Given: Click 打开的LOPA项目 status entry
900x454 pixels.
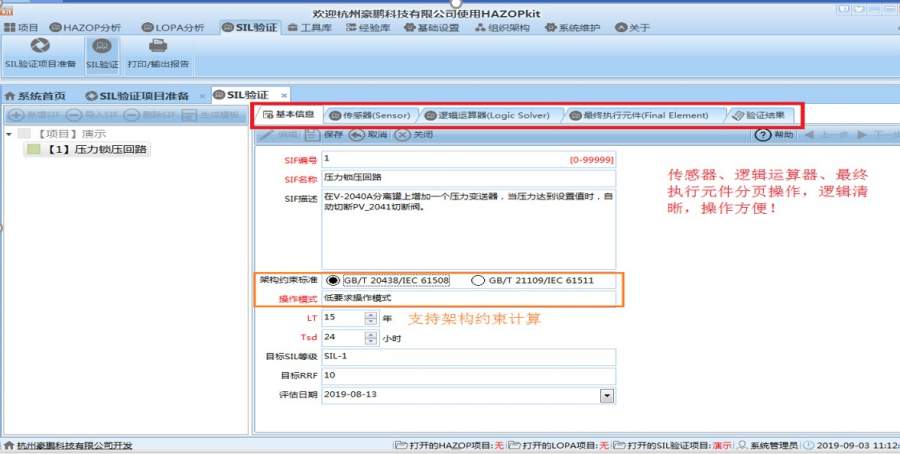Looking at the screenshot, I should [x=558, y=446].
